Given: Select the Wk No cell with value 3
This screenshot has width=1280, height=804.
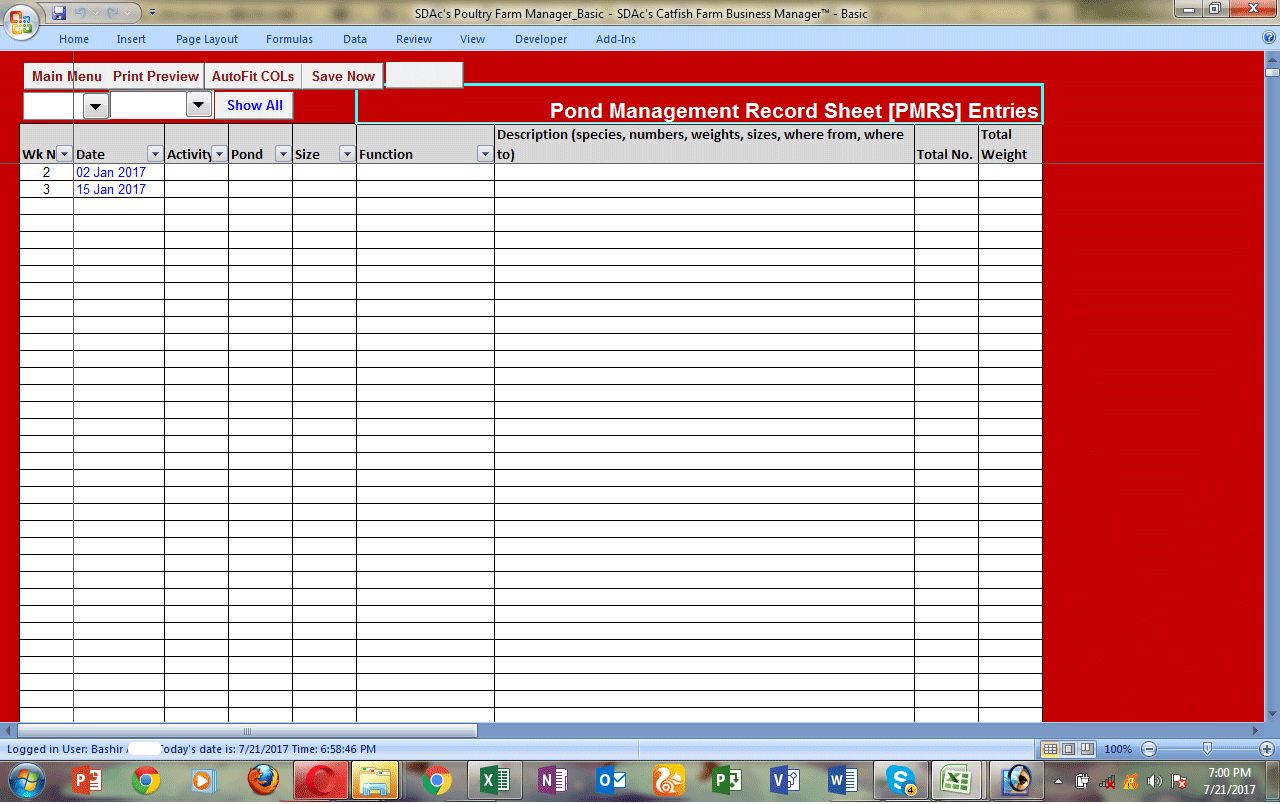Looking at the screenshot, I should click(x=46, y=189).
